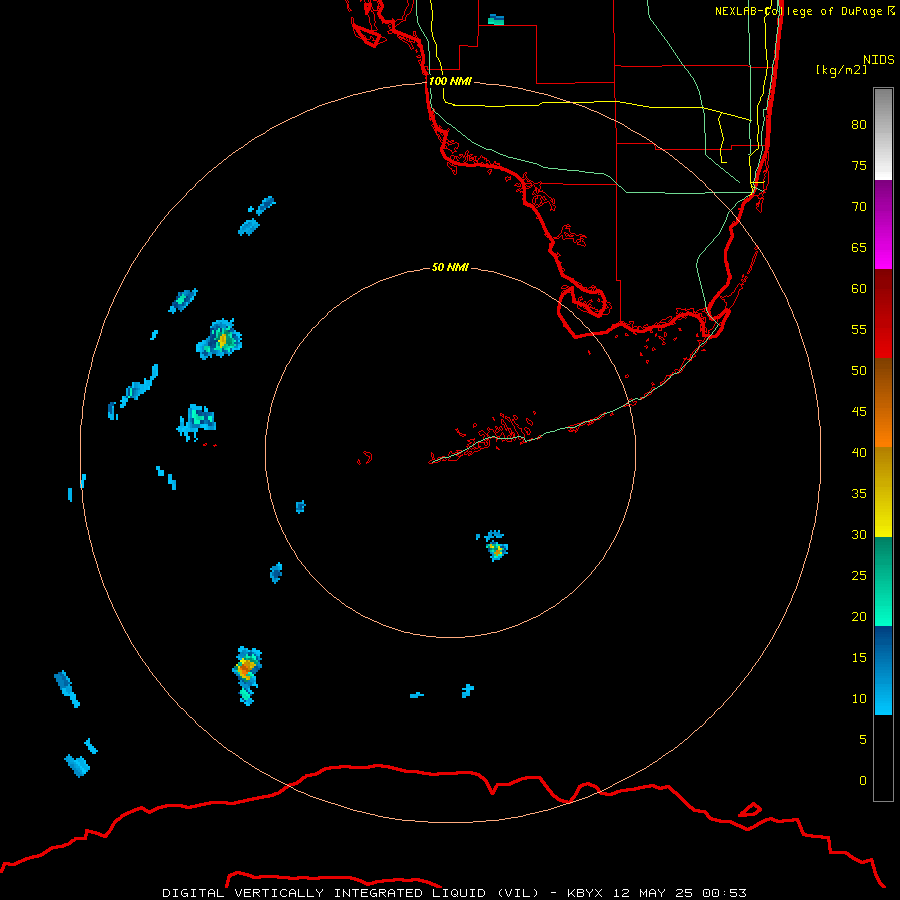Click the 65 value on the color scale
Screen dimensions: 900x900
[859, 248]
